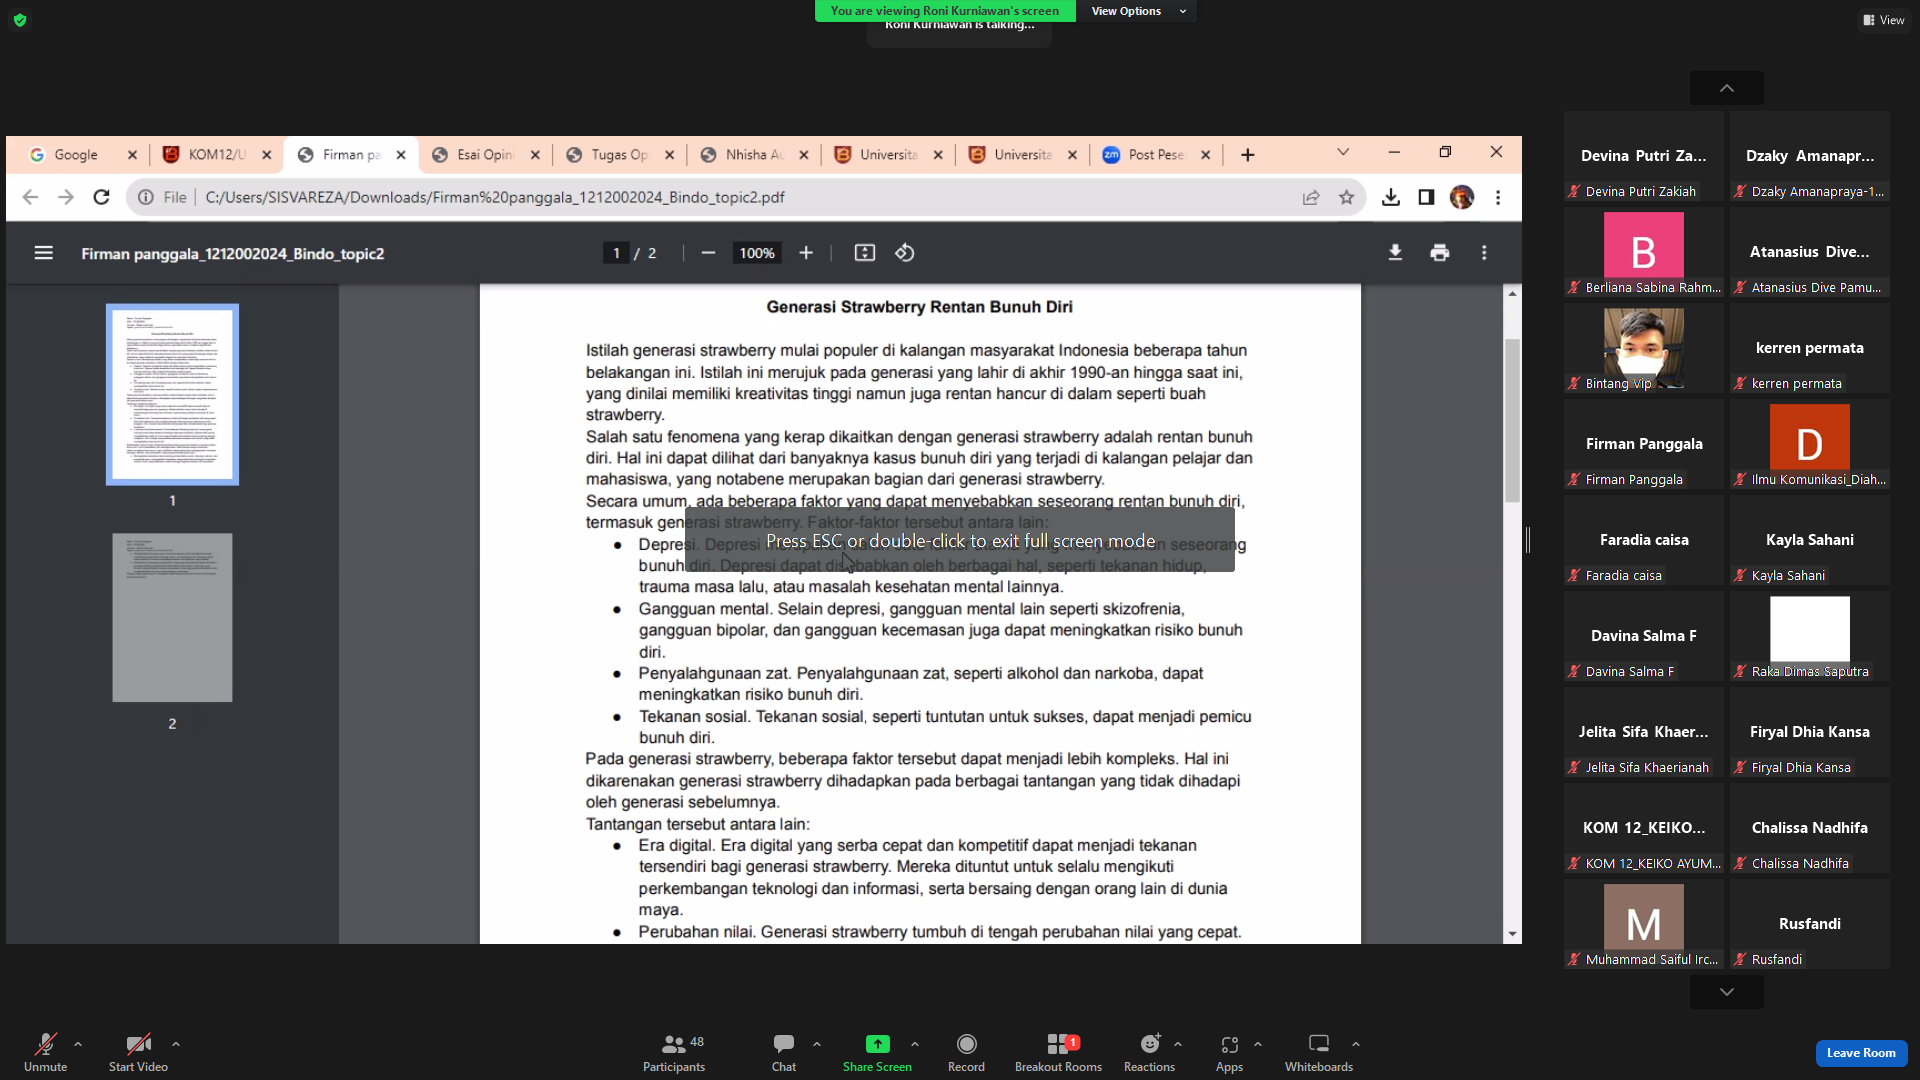Rotate the PDF counterclockwise

[x=905, y=253]
